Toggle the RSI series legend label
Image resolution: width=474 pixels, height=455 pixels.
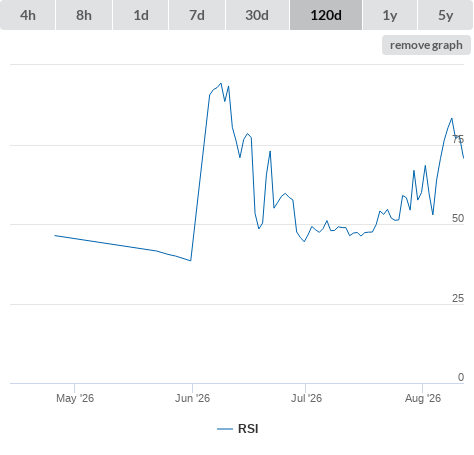point(248,429)
